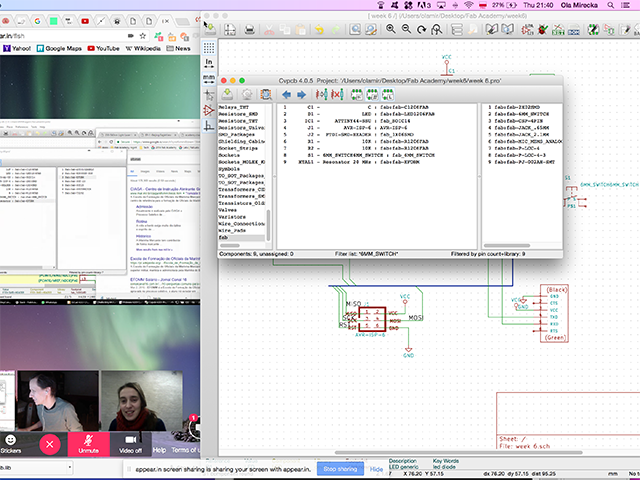The height and width of the screenshot is (480, 640).
Task: Zoom out on schematic
Action: point(406,29)
